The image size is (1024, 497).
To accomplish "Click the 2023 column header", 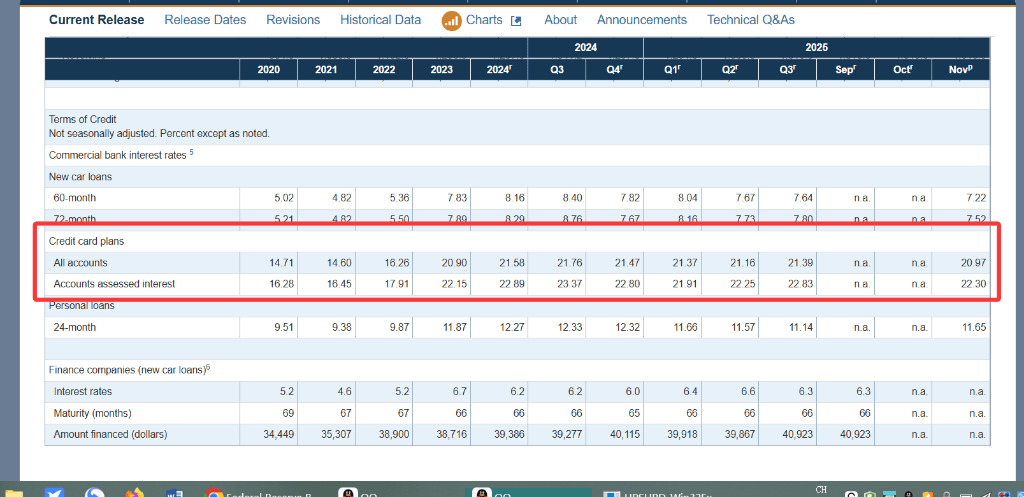I will point(441,69).
